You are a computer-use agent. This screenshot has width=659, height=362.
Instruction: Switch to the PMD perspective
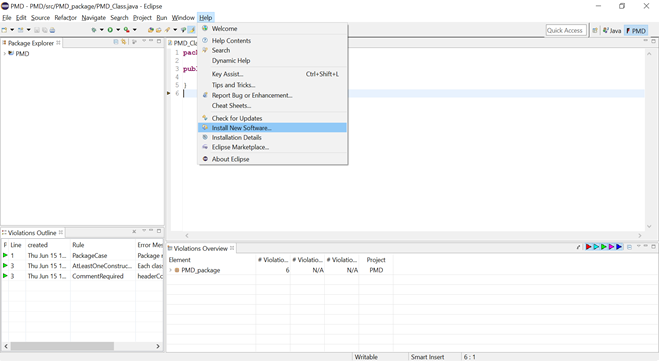point(636,31)
